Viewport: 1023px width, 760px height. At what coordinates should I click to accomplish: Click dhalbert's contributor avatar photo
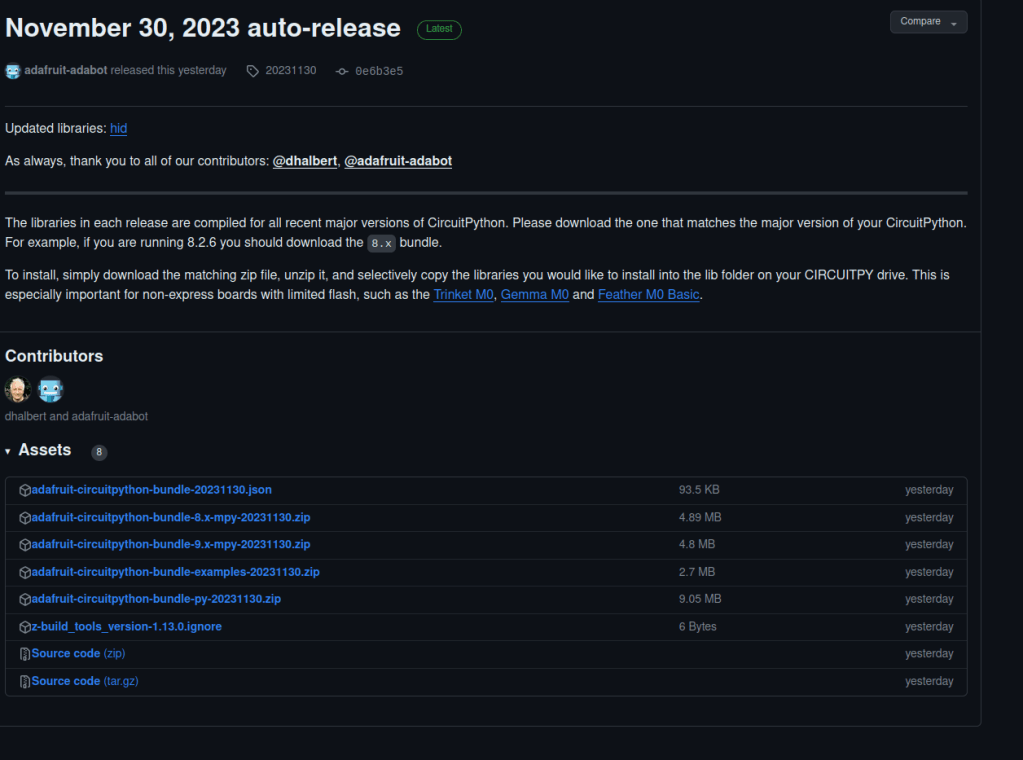pos(18,389)
